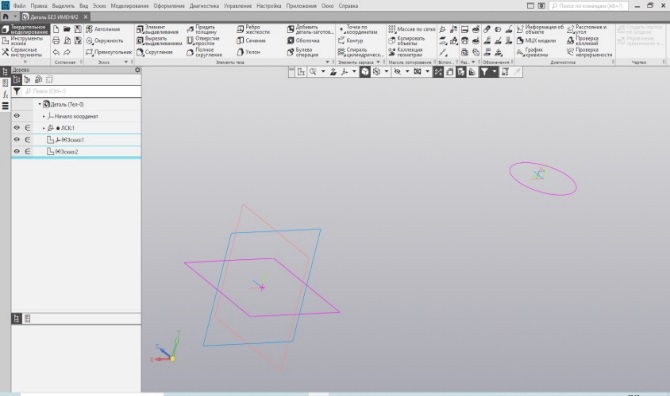Expand the ЛСК:1 tree node
The width and height of the screenshot is (670, 396).
44,128
